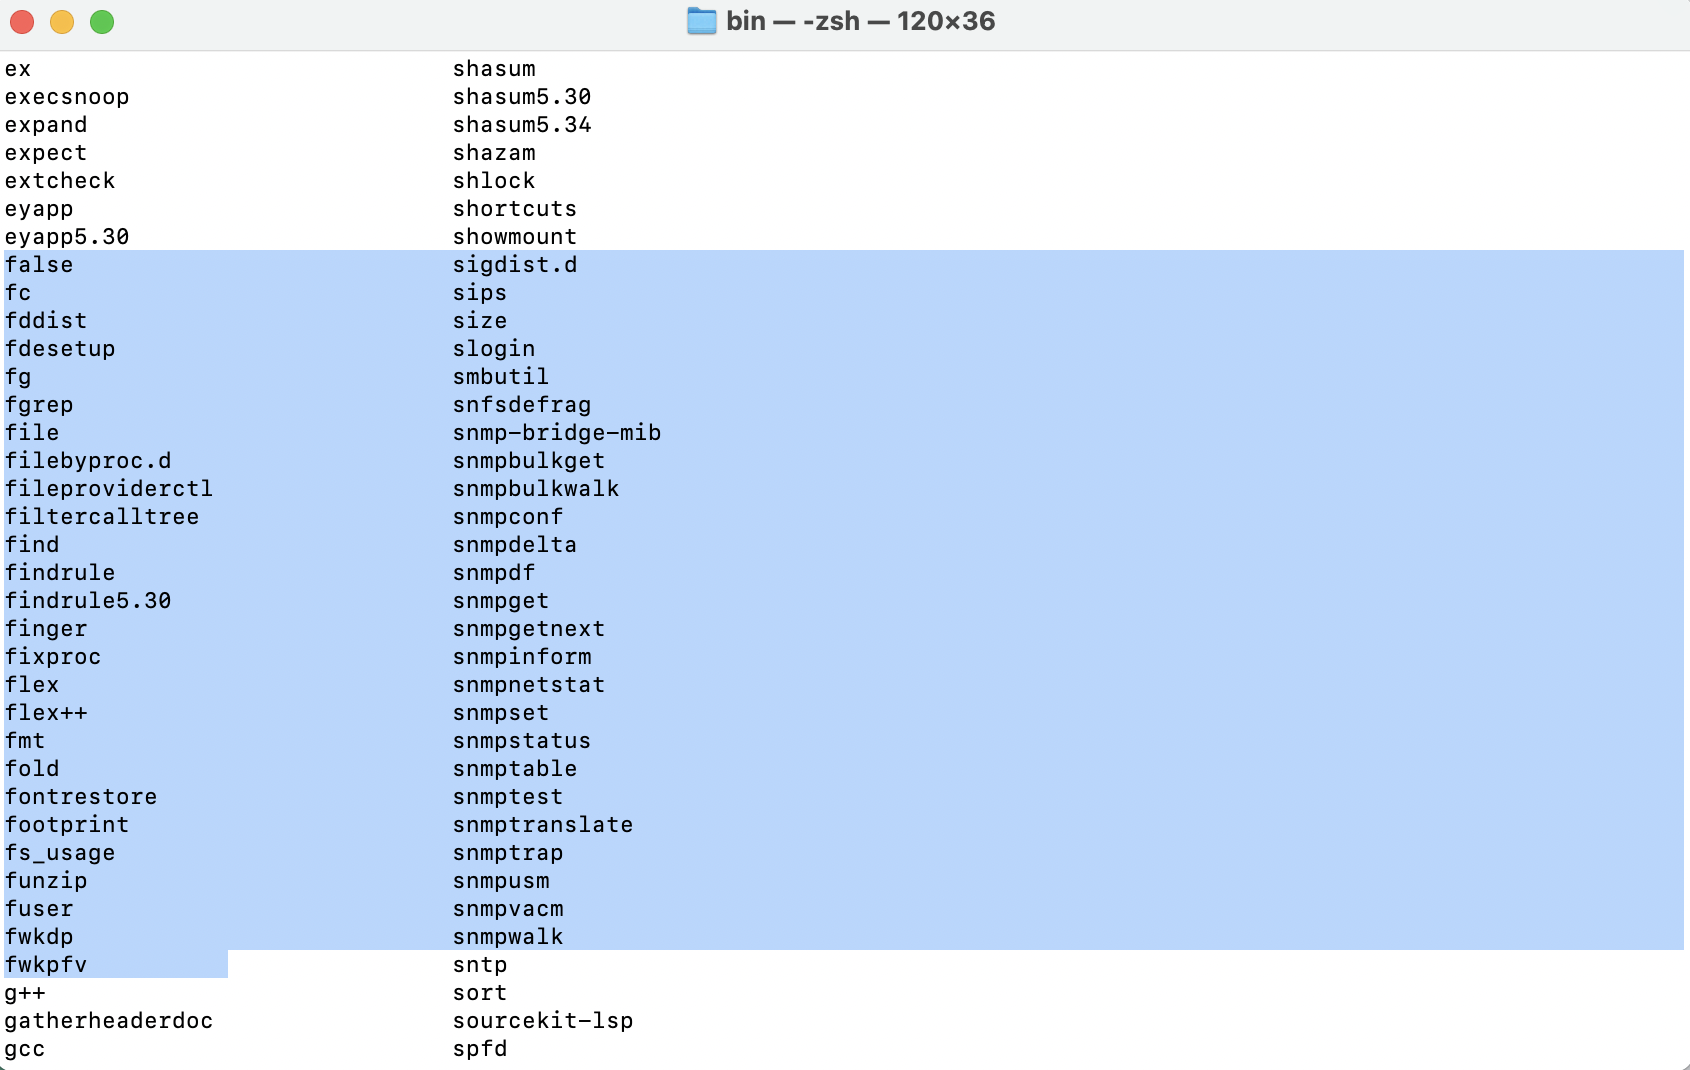Click on sigdist.d in the right column
The image size is (1690, 1070).
tap(515, 264)
